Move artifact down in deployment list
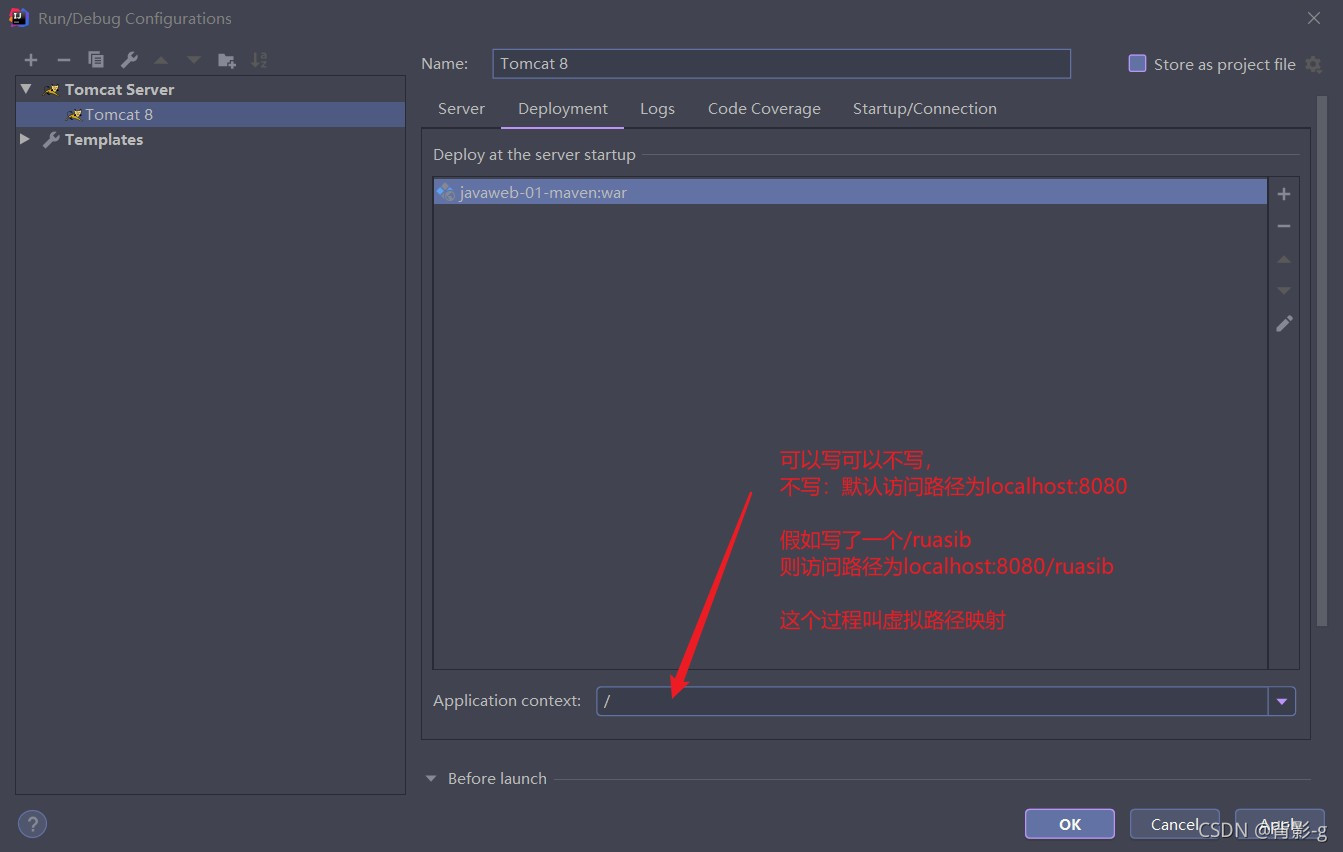Screen dimensions: 1343x852 tap(1284, 291)
